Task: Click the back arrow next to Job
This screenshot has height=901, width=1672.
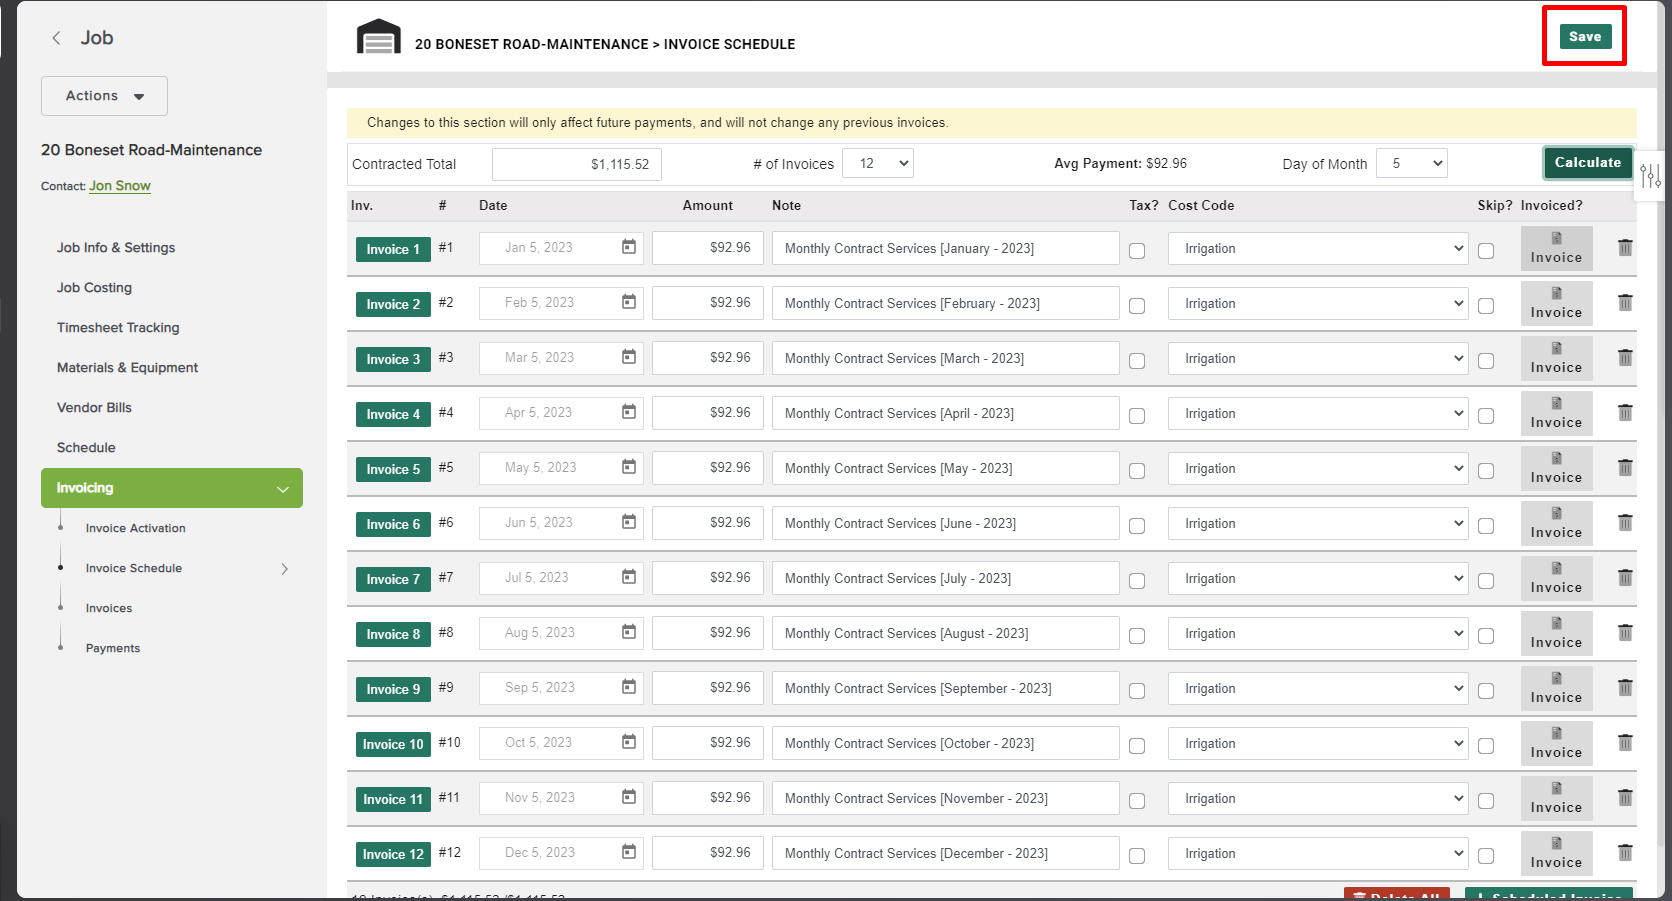Action: (x=56, y=38)
